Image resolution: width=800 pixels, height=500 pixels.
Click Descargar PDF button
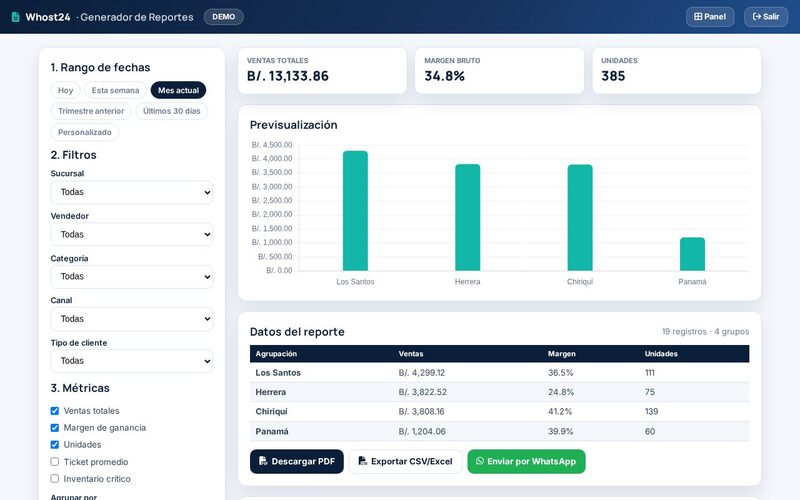pos(296,461)
